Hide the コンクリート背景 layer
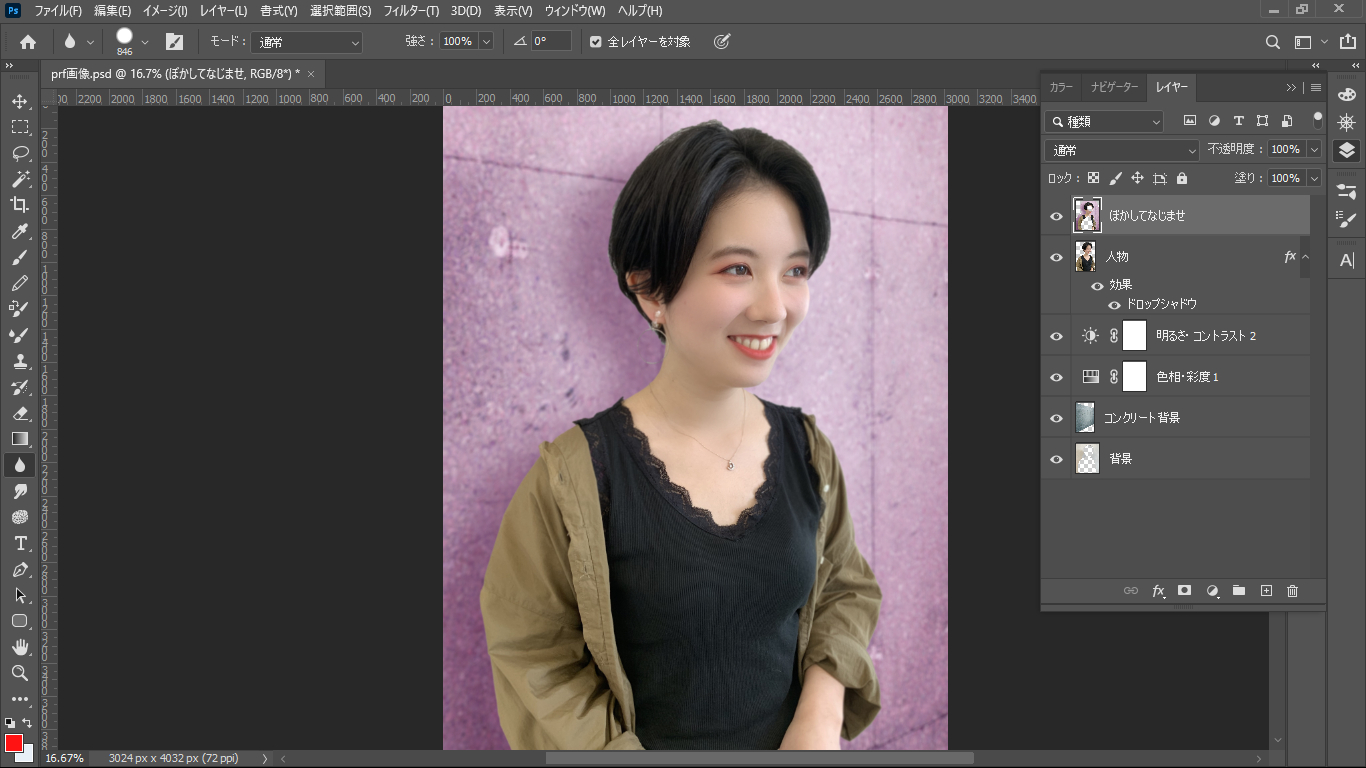This screenshot has width=1366, height=768. (x=1056, y=418)
